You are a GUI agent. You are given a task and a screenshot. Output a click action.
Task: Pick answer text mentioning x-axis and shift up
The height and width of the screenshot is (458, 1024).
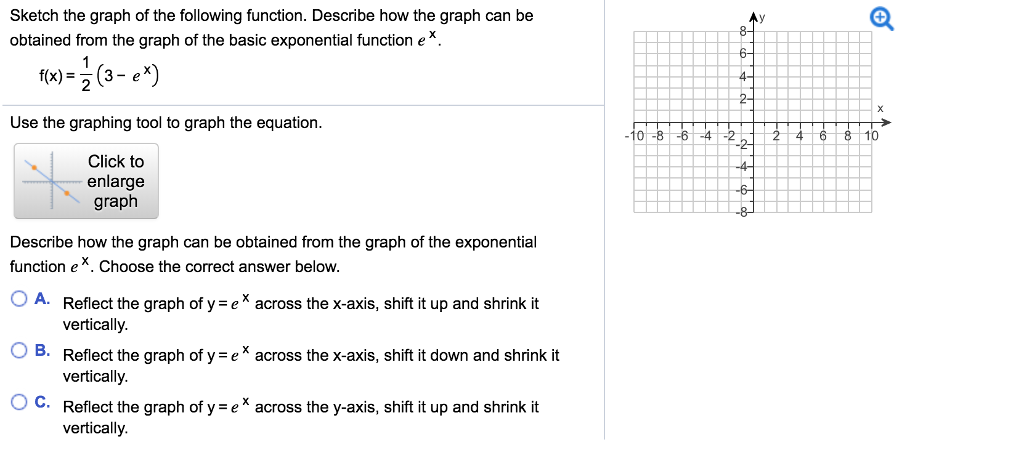(300, 314)
